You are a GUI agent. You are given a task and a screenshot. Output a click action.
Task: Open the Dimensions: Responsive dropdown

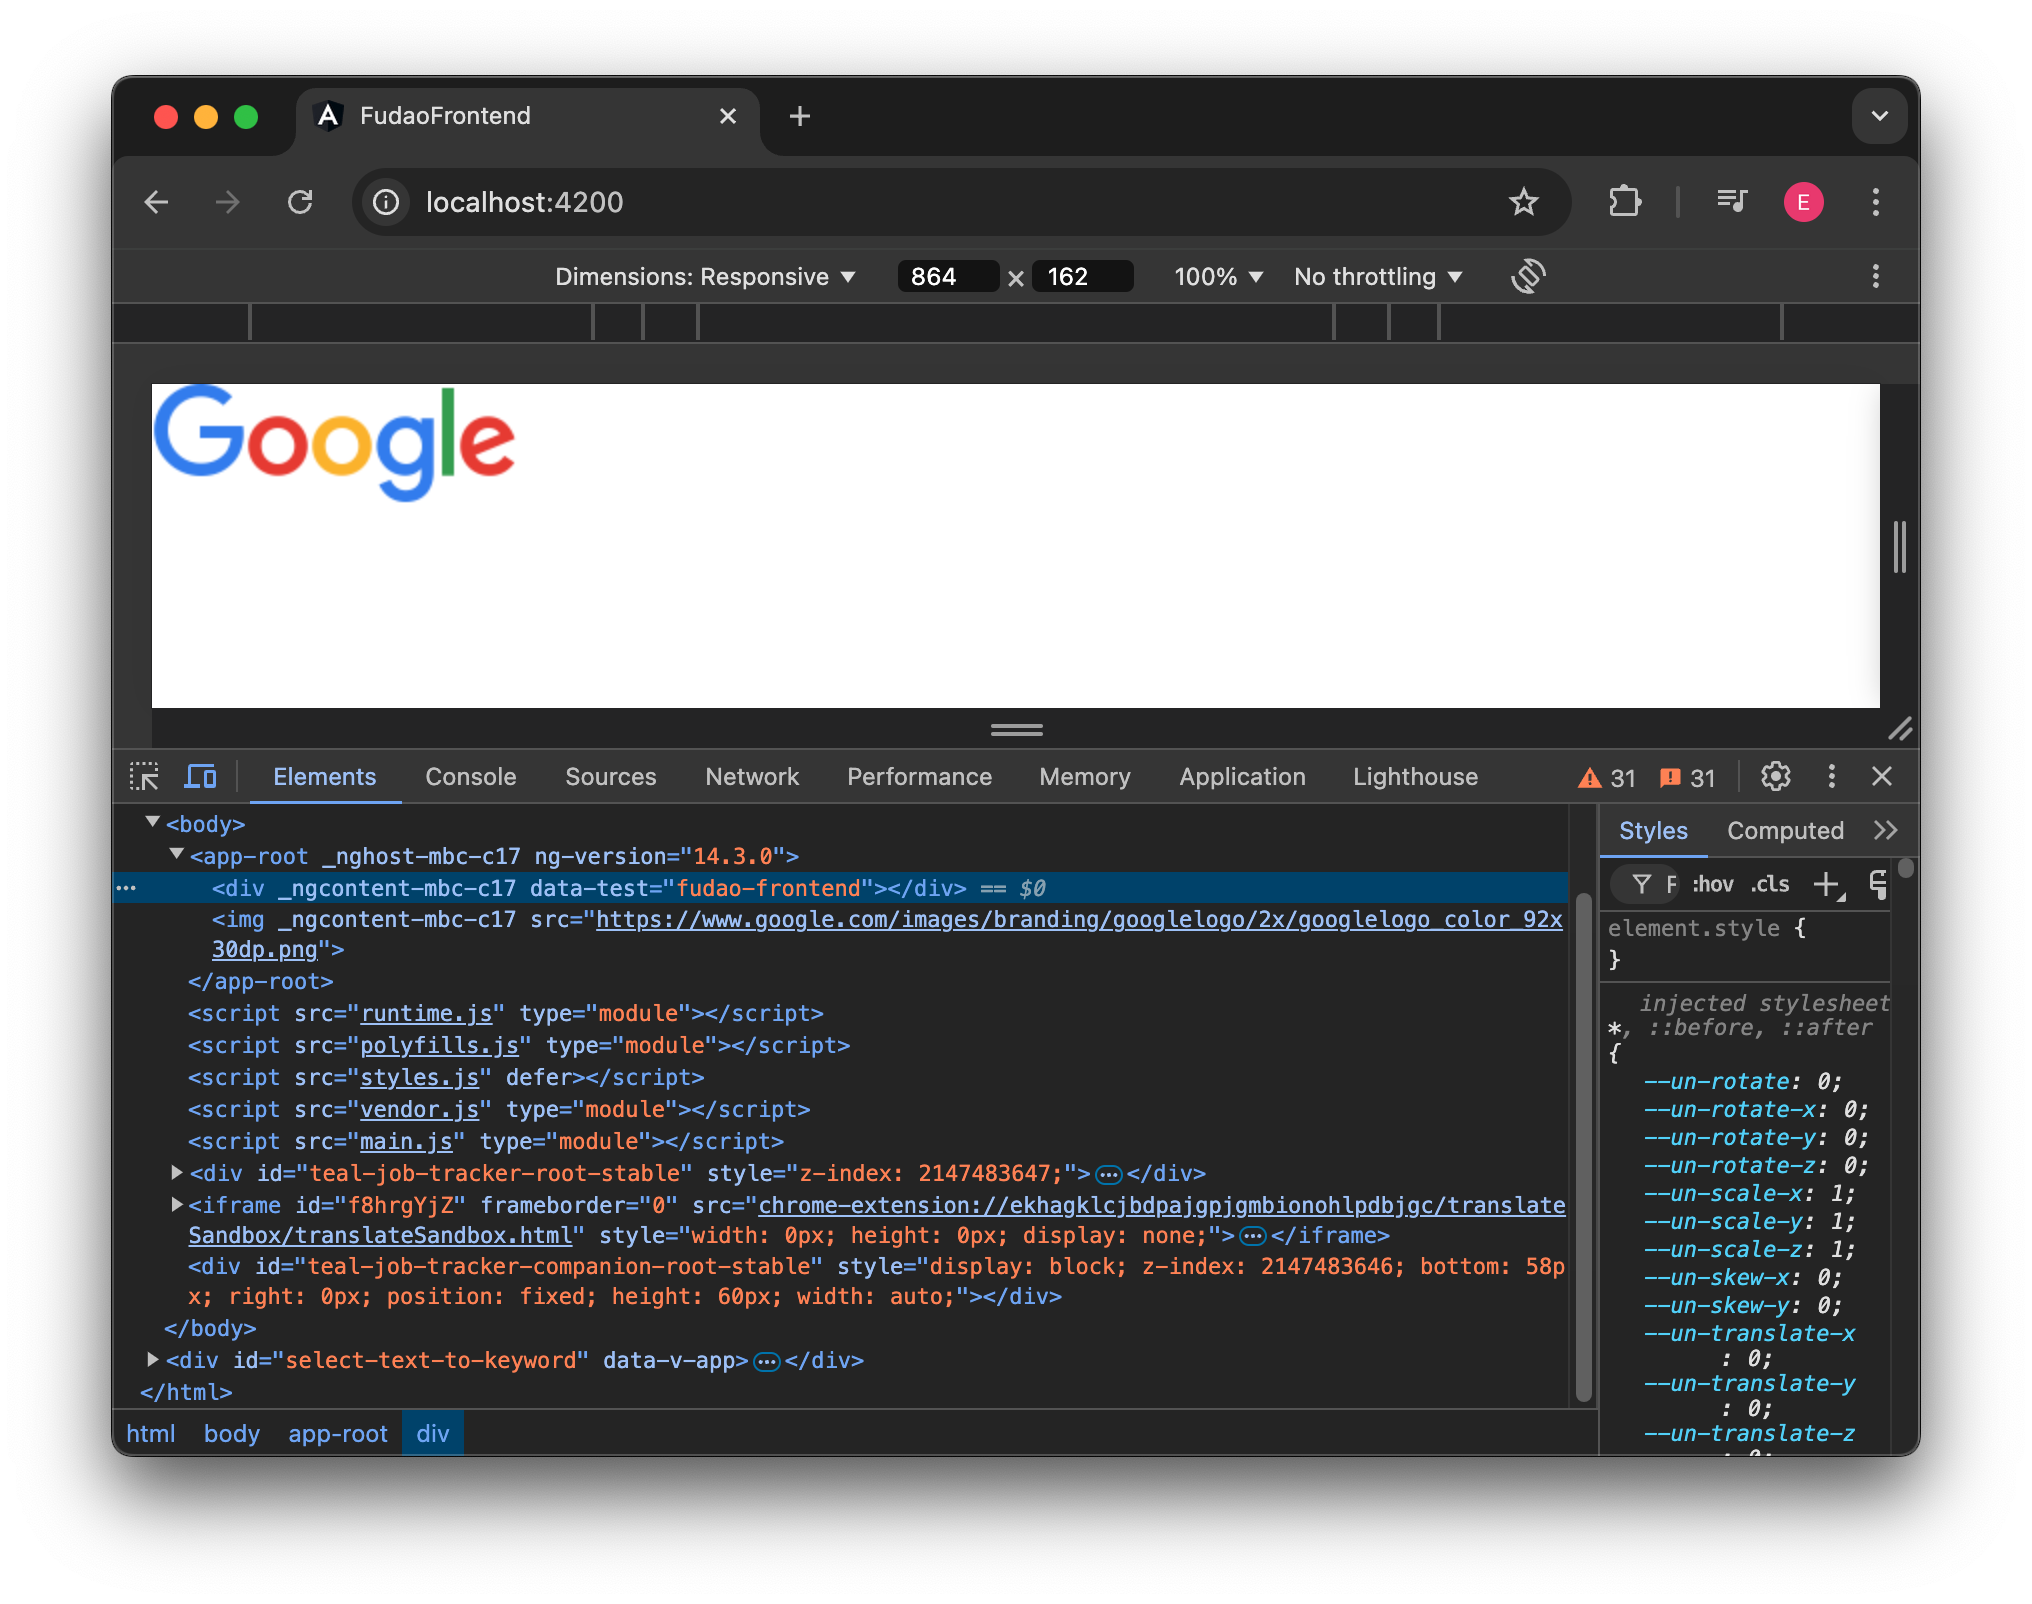[705, 277]
